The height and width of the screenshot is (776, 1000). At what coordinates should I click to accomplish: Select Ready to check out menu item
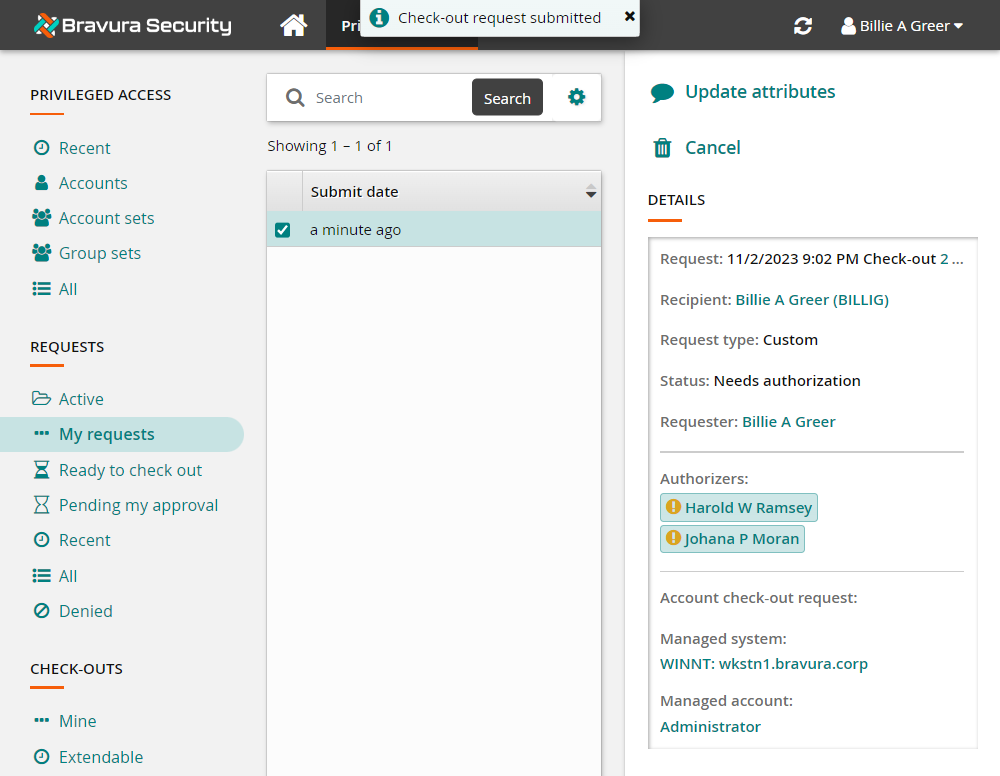click(130, 470)
